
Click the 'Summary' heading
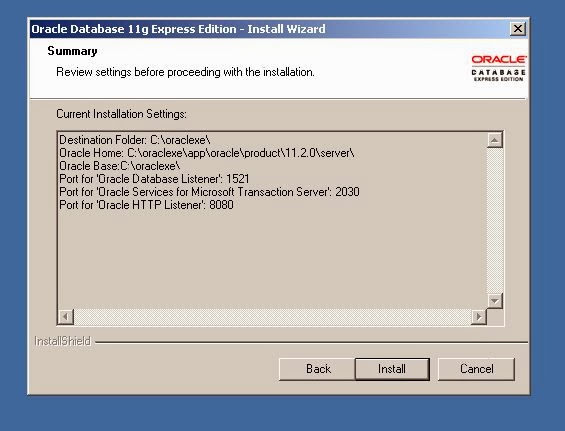pyautogui.click(x=72, y=51)
